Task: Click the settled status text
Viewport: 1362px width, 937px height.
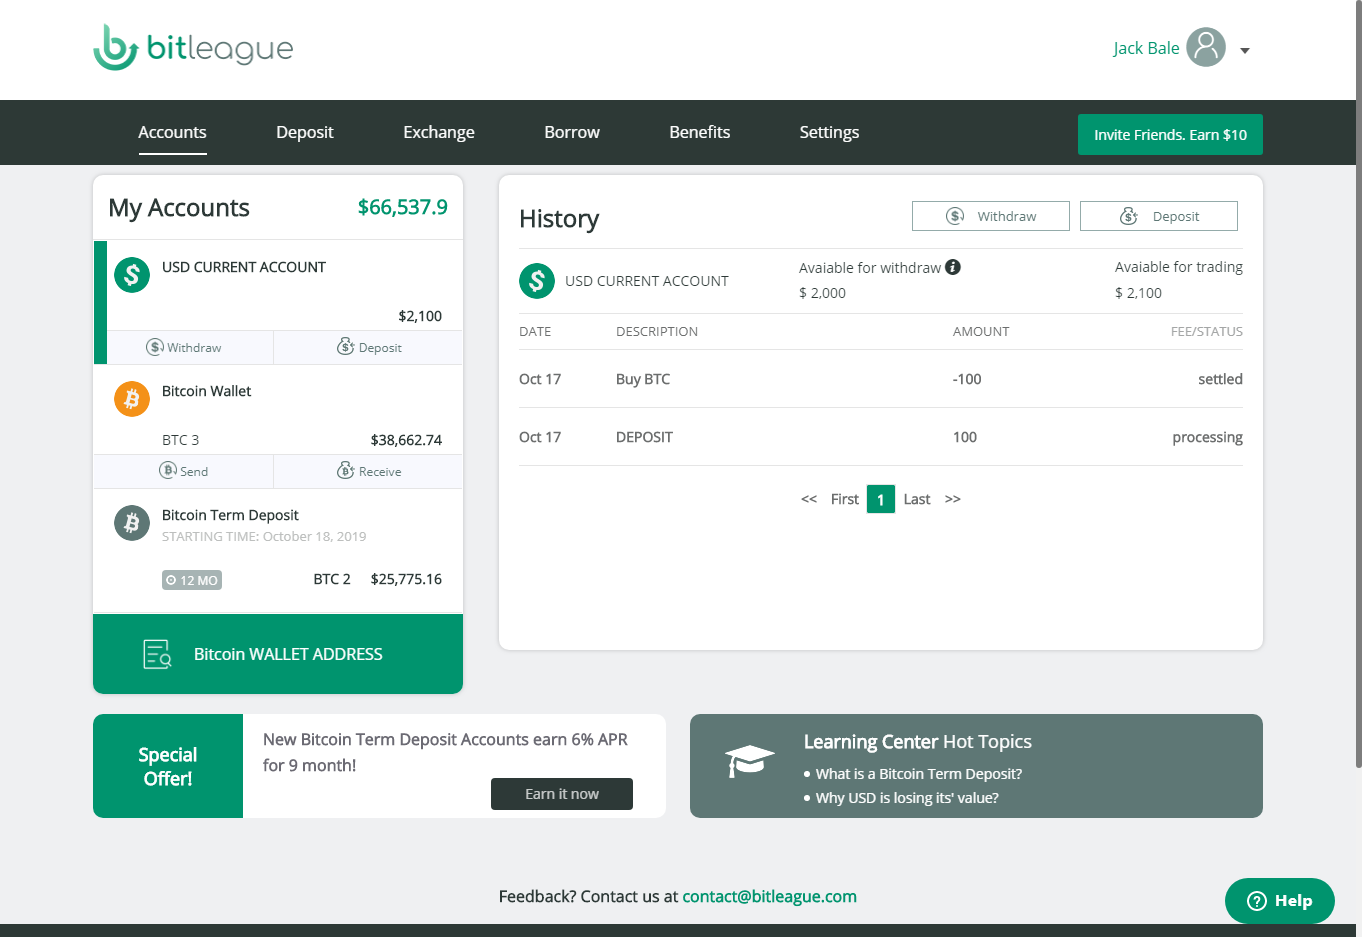Action: 1220,379
